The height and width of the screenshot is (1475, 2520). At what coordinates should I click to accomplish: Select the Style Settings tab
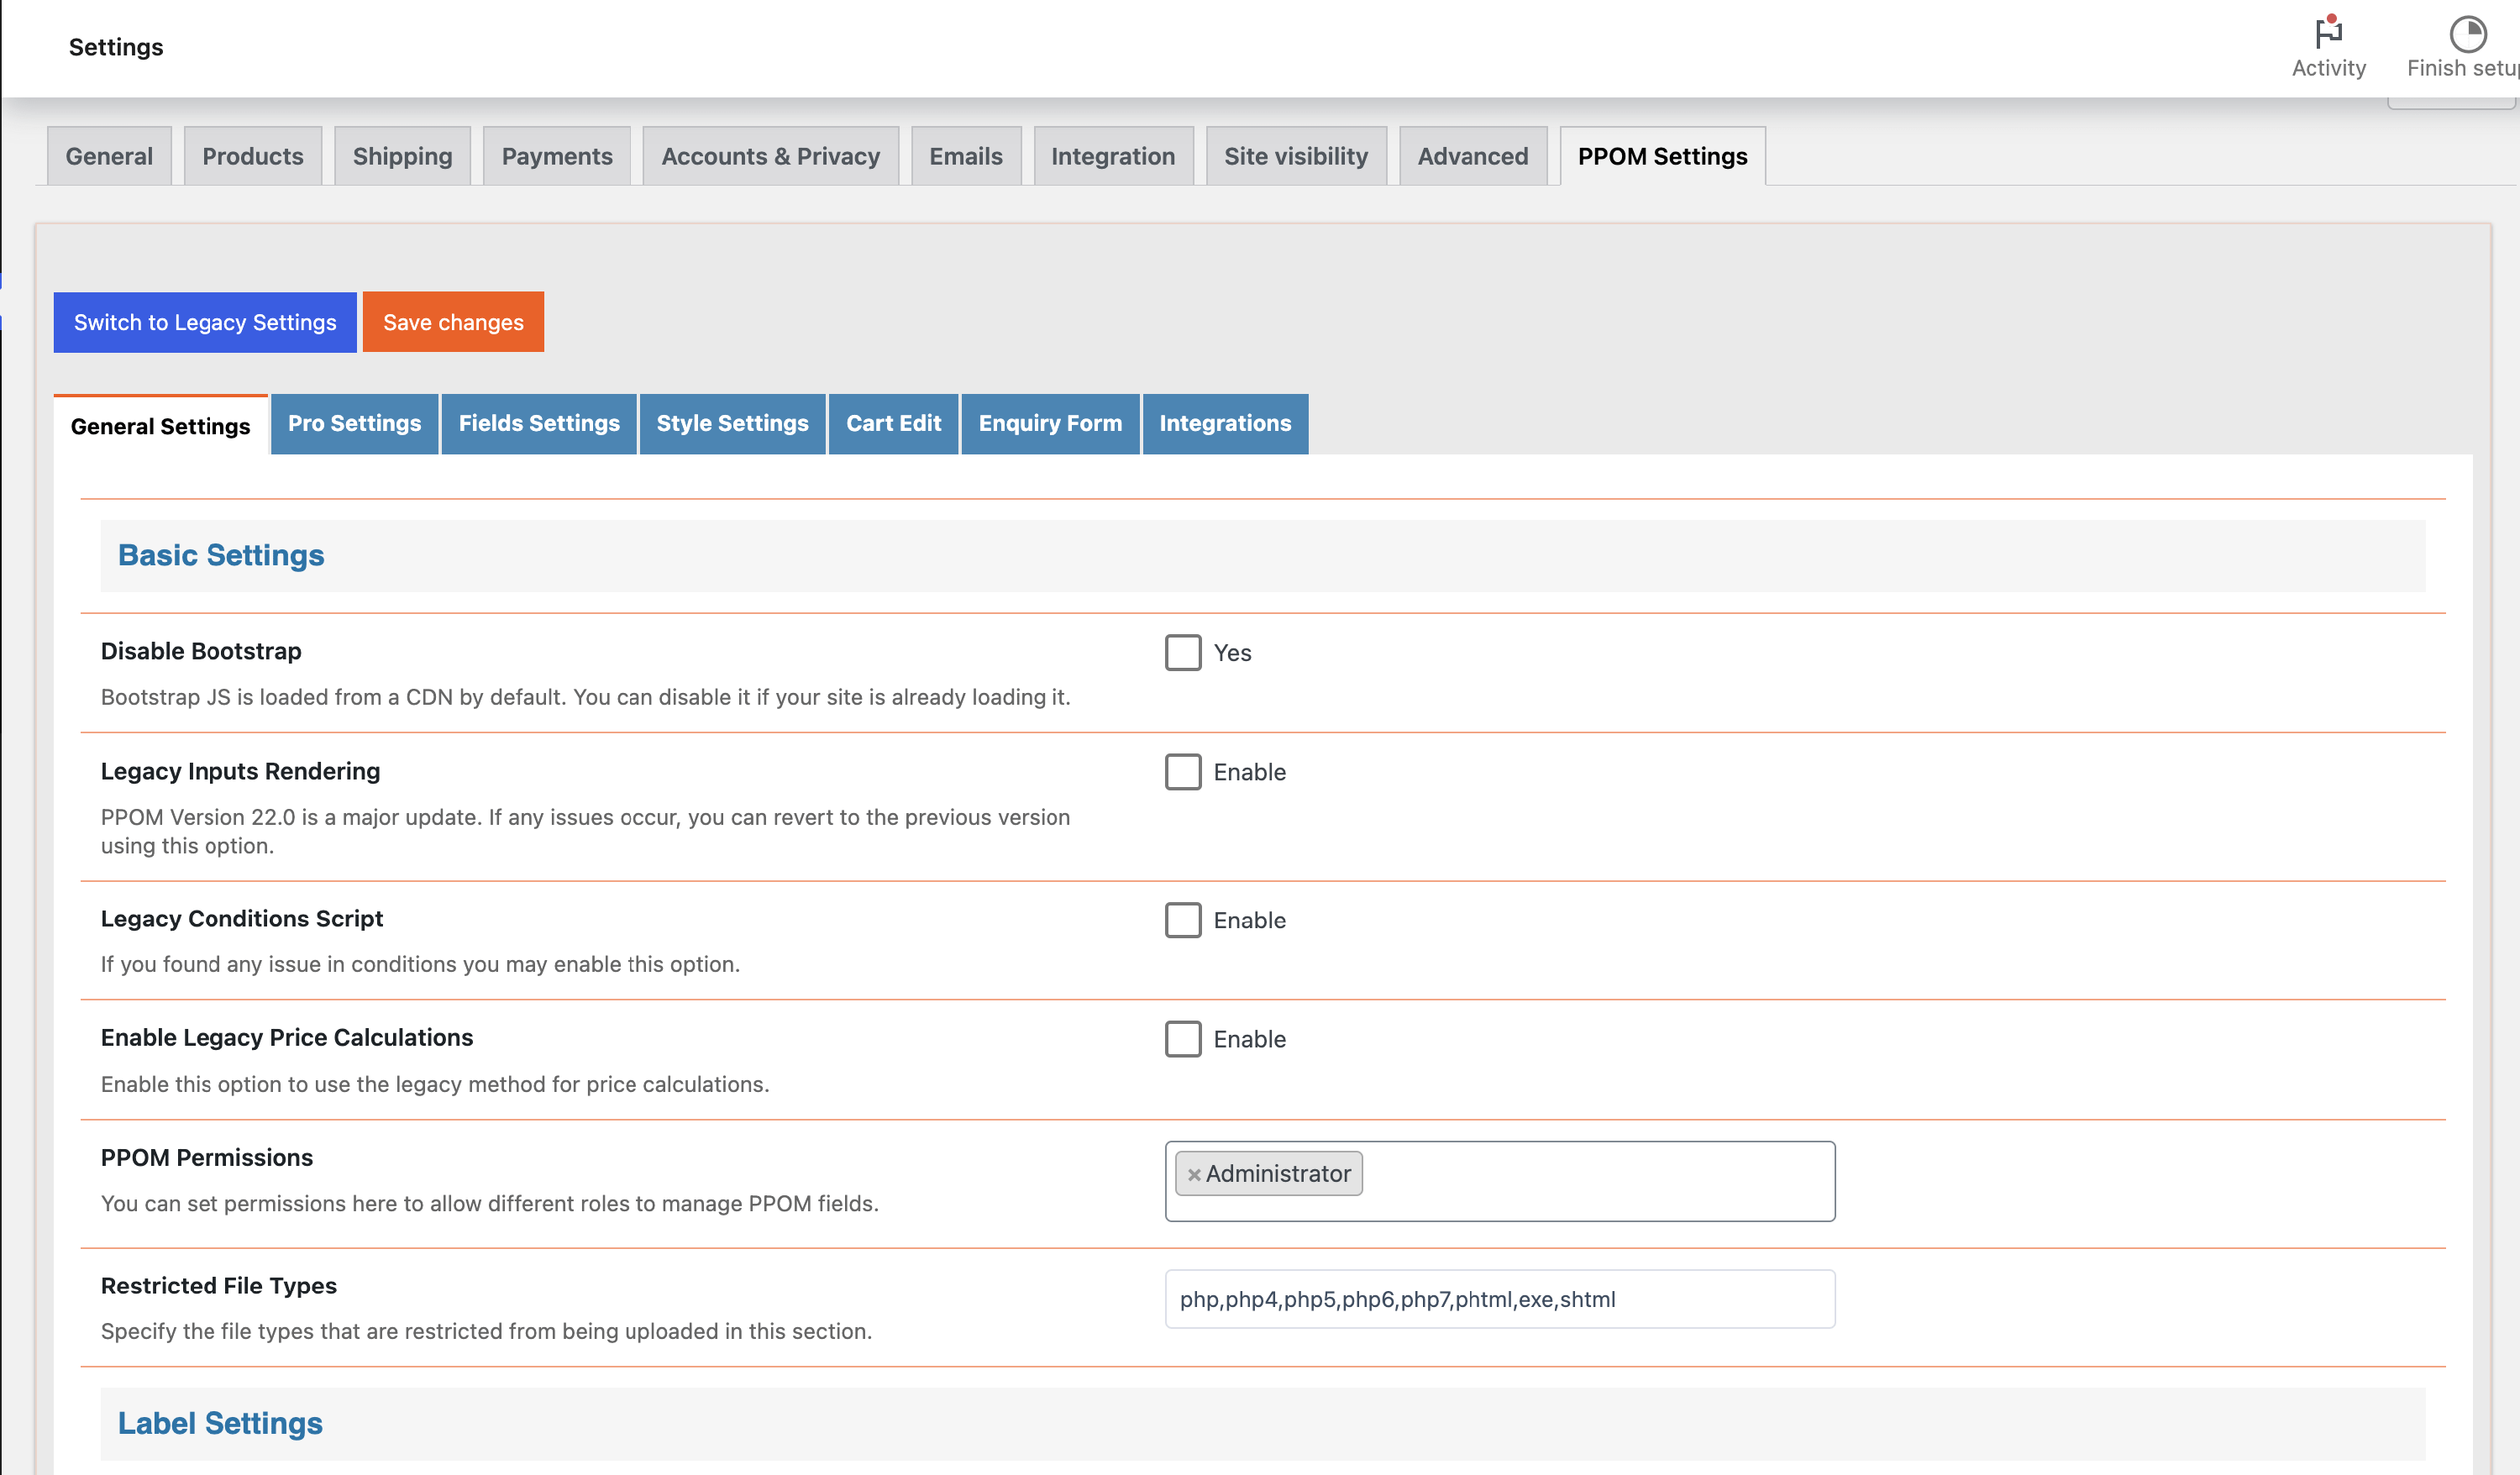pos(732,423)
